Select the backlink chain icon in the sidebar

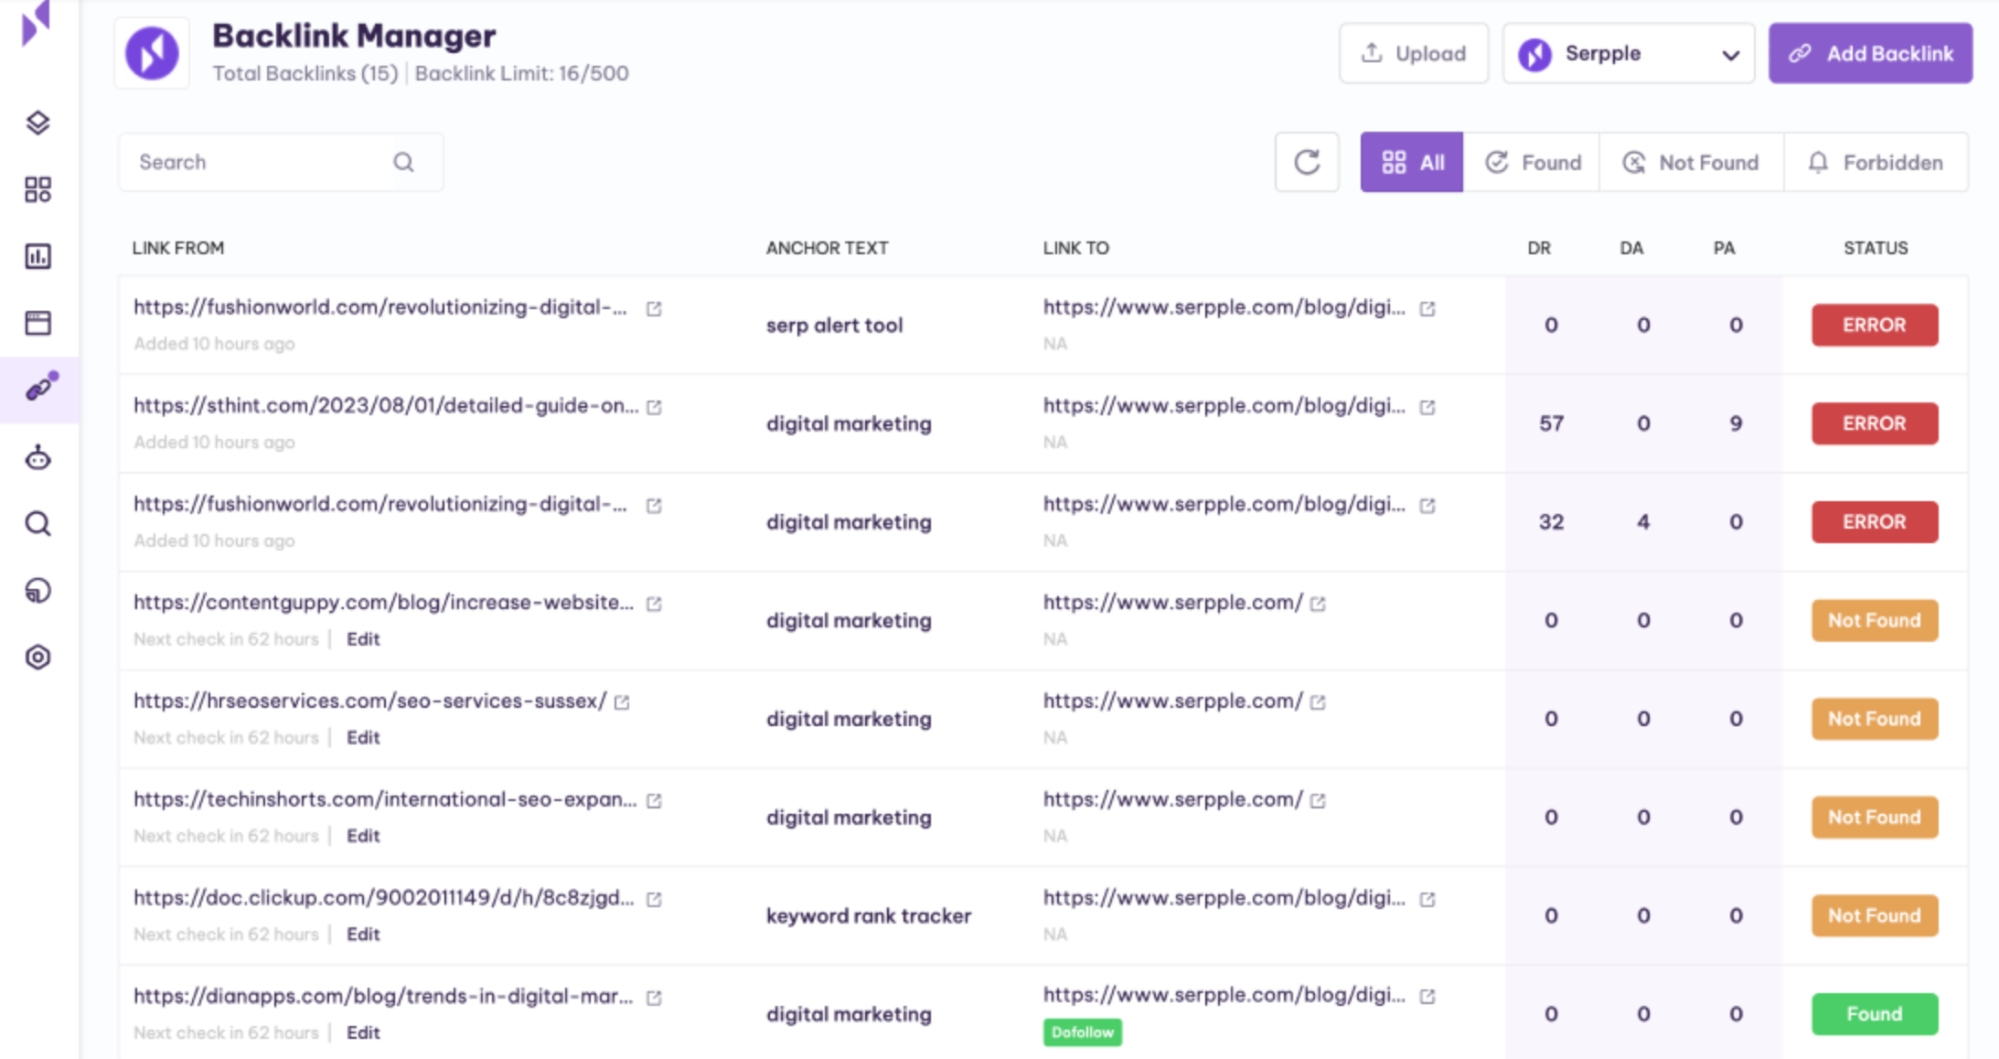pos(40,388)
